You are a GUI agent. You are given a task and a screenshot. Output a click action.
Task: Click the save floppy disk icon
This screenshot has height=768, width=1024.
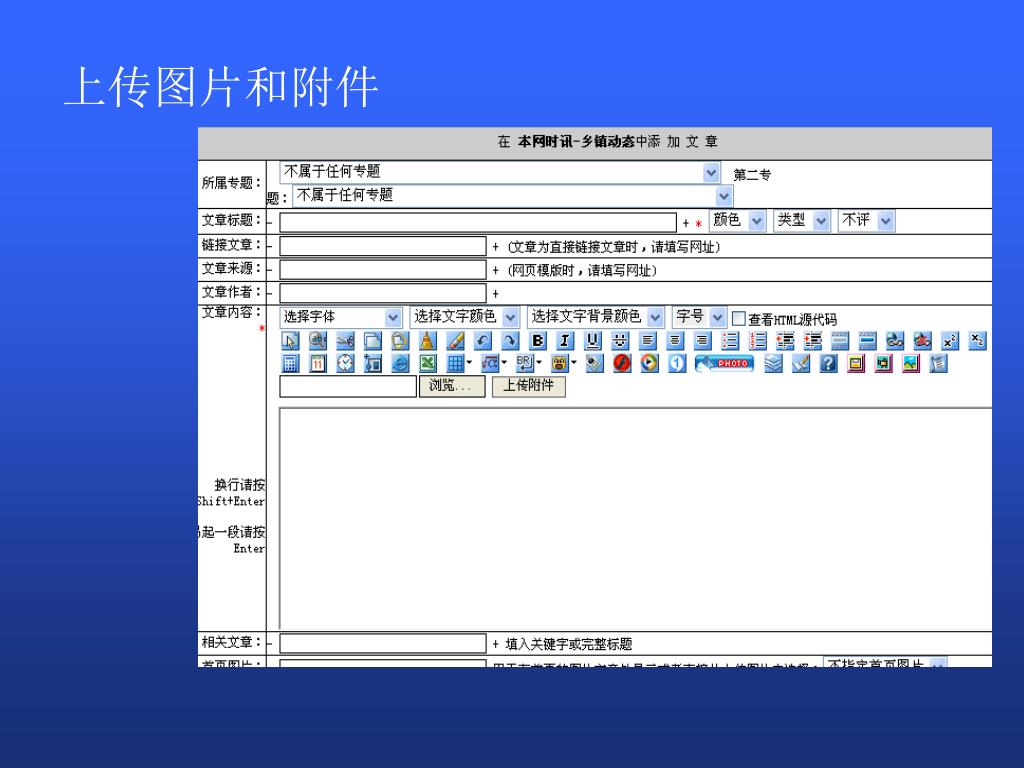coord(856,363)
